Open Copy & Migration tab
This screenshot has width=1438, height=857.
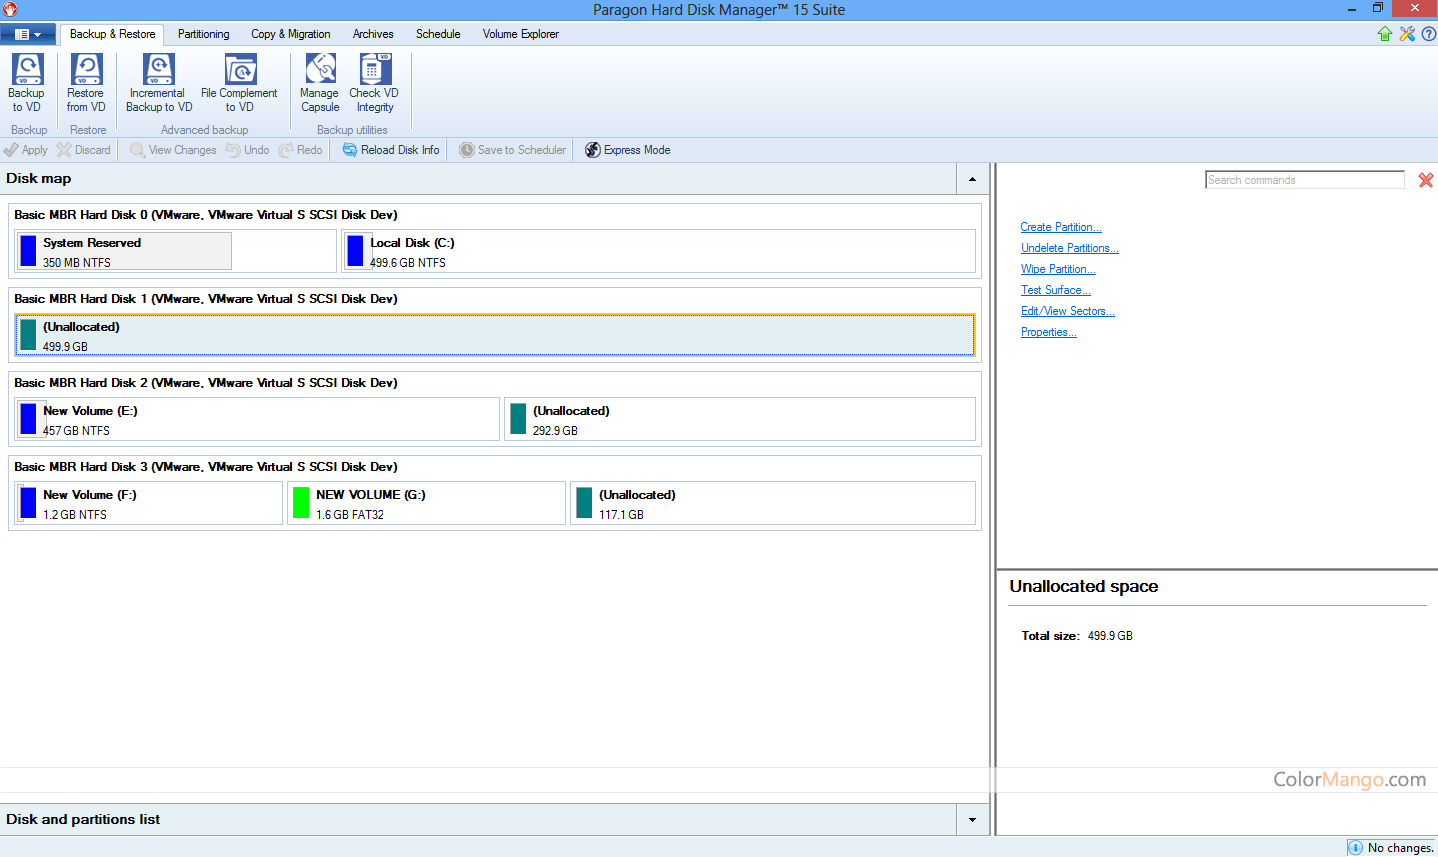tap(291, 34)
